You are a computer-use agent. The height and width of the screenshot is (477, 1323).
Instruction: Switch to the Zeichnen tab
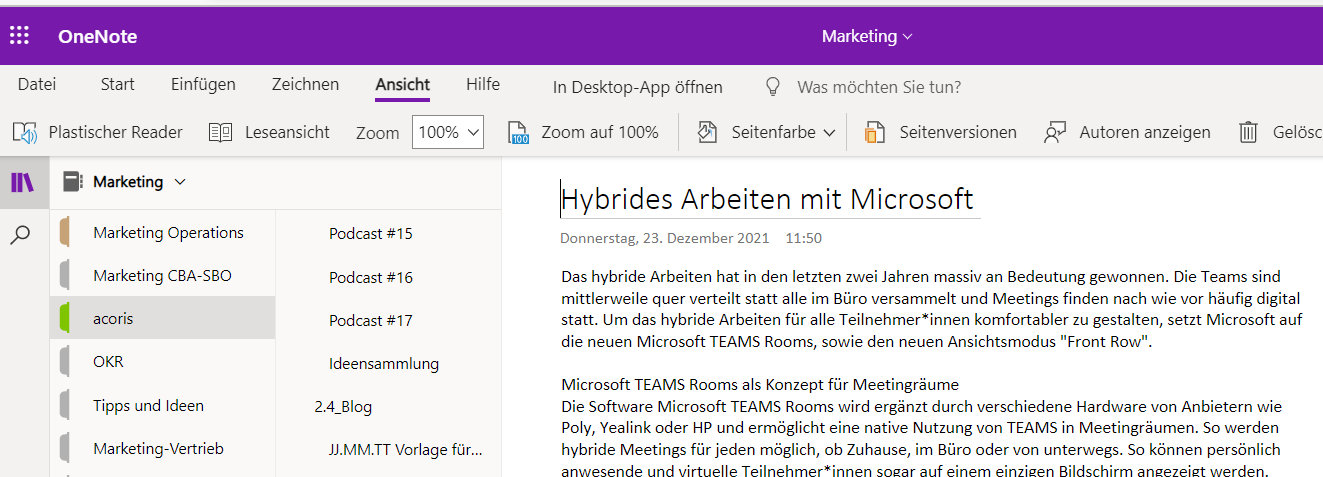tap(305, 85)
